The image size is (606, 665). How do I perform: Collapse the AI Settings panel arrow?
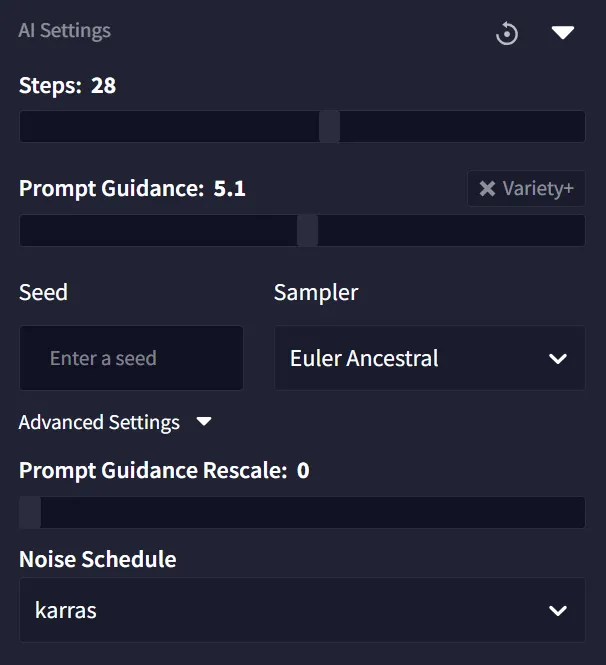(x=563, y=33)
